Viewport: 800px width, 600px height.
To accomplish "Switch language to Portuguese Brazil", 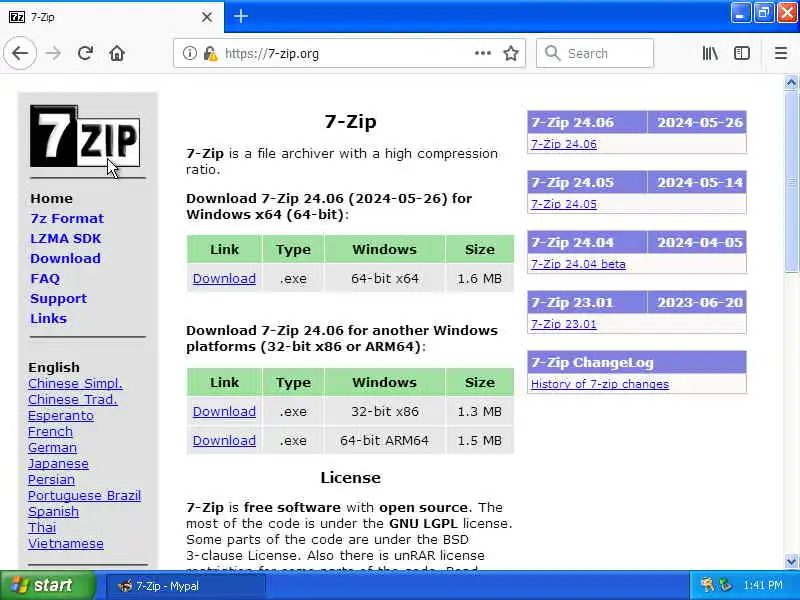I will point(84,495).
